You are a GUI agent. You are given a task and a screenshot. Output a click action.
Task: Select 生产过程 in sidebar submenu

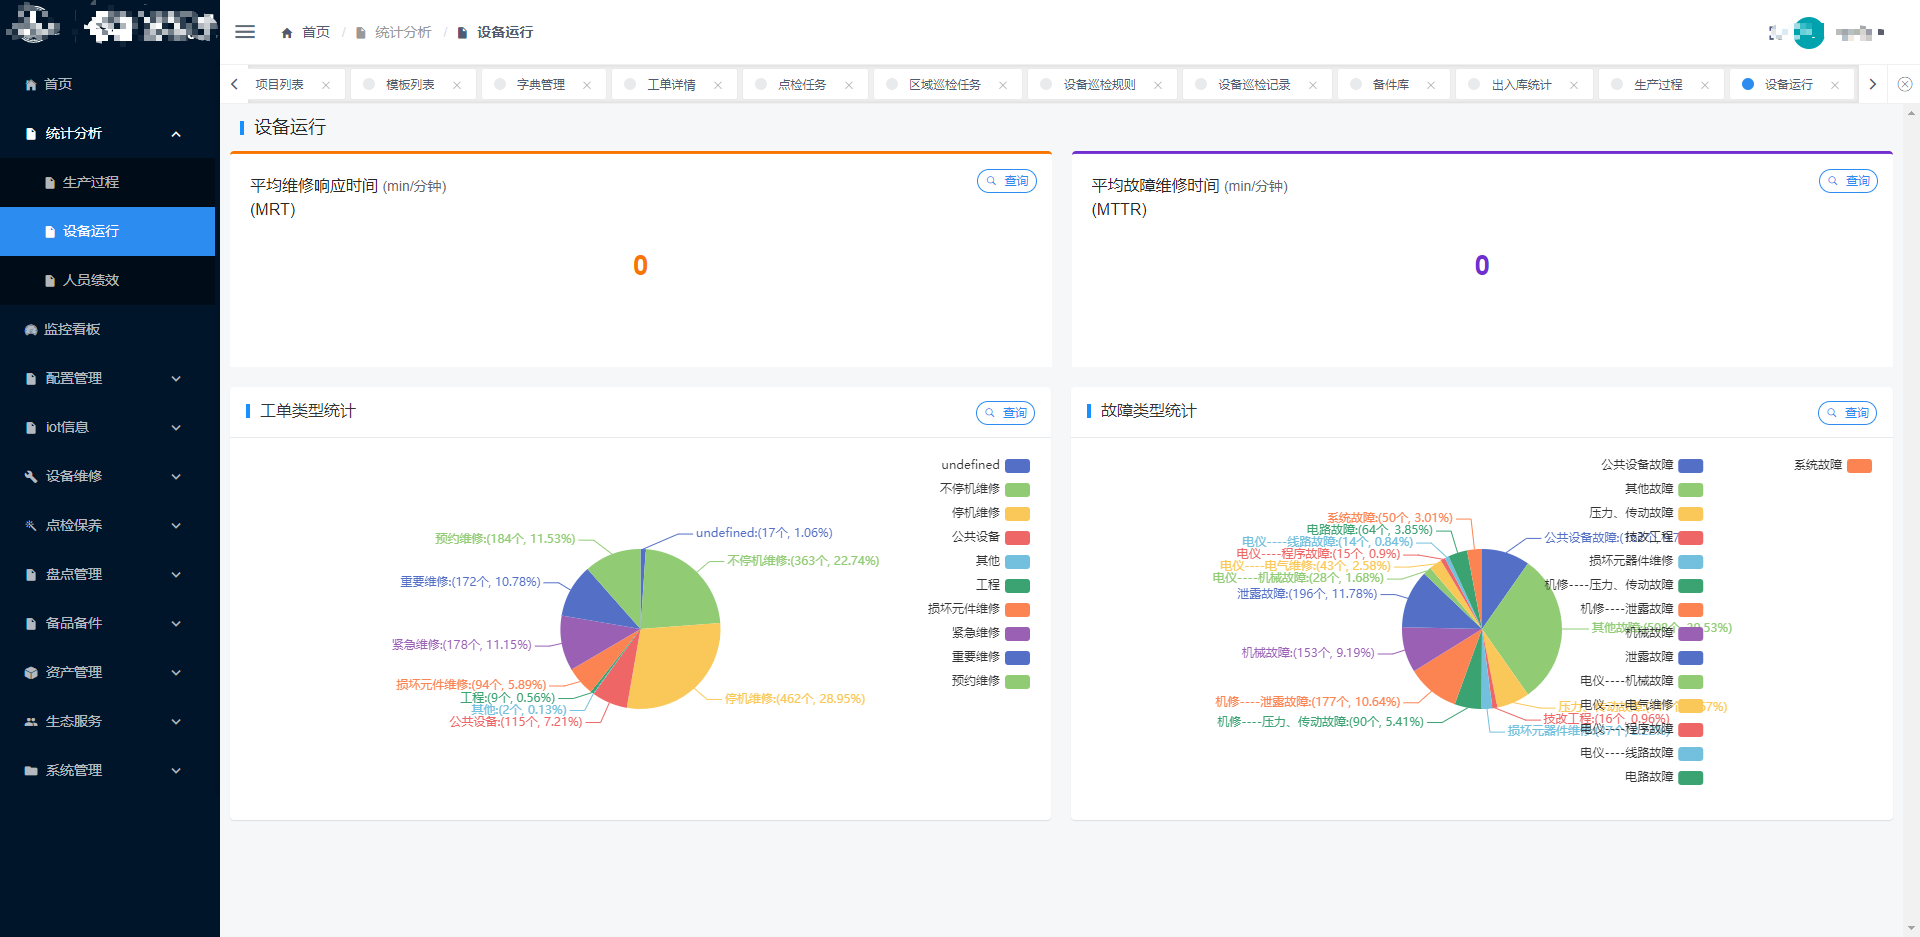click(108, 182)
